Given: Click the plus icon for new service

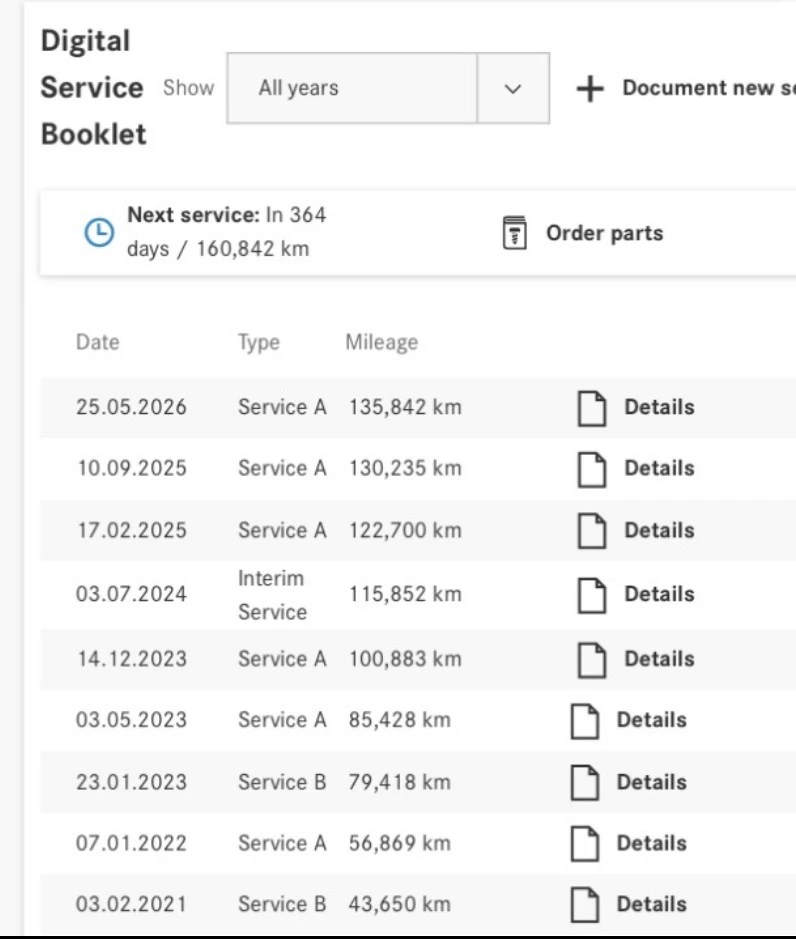Looking at the screenshot, I should tap(590, 89).
